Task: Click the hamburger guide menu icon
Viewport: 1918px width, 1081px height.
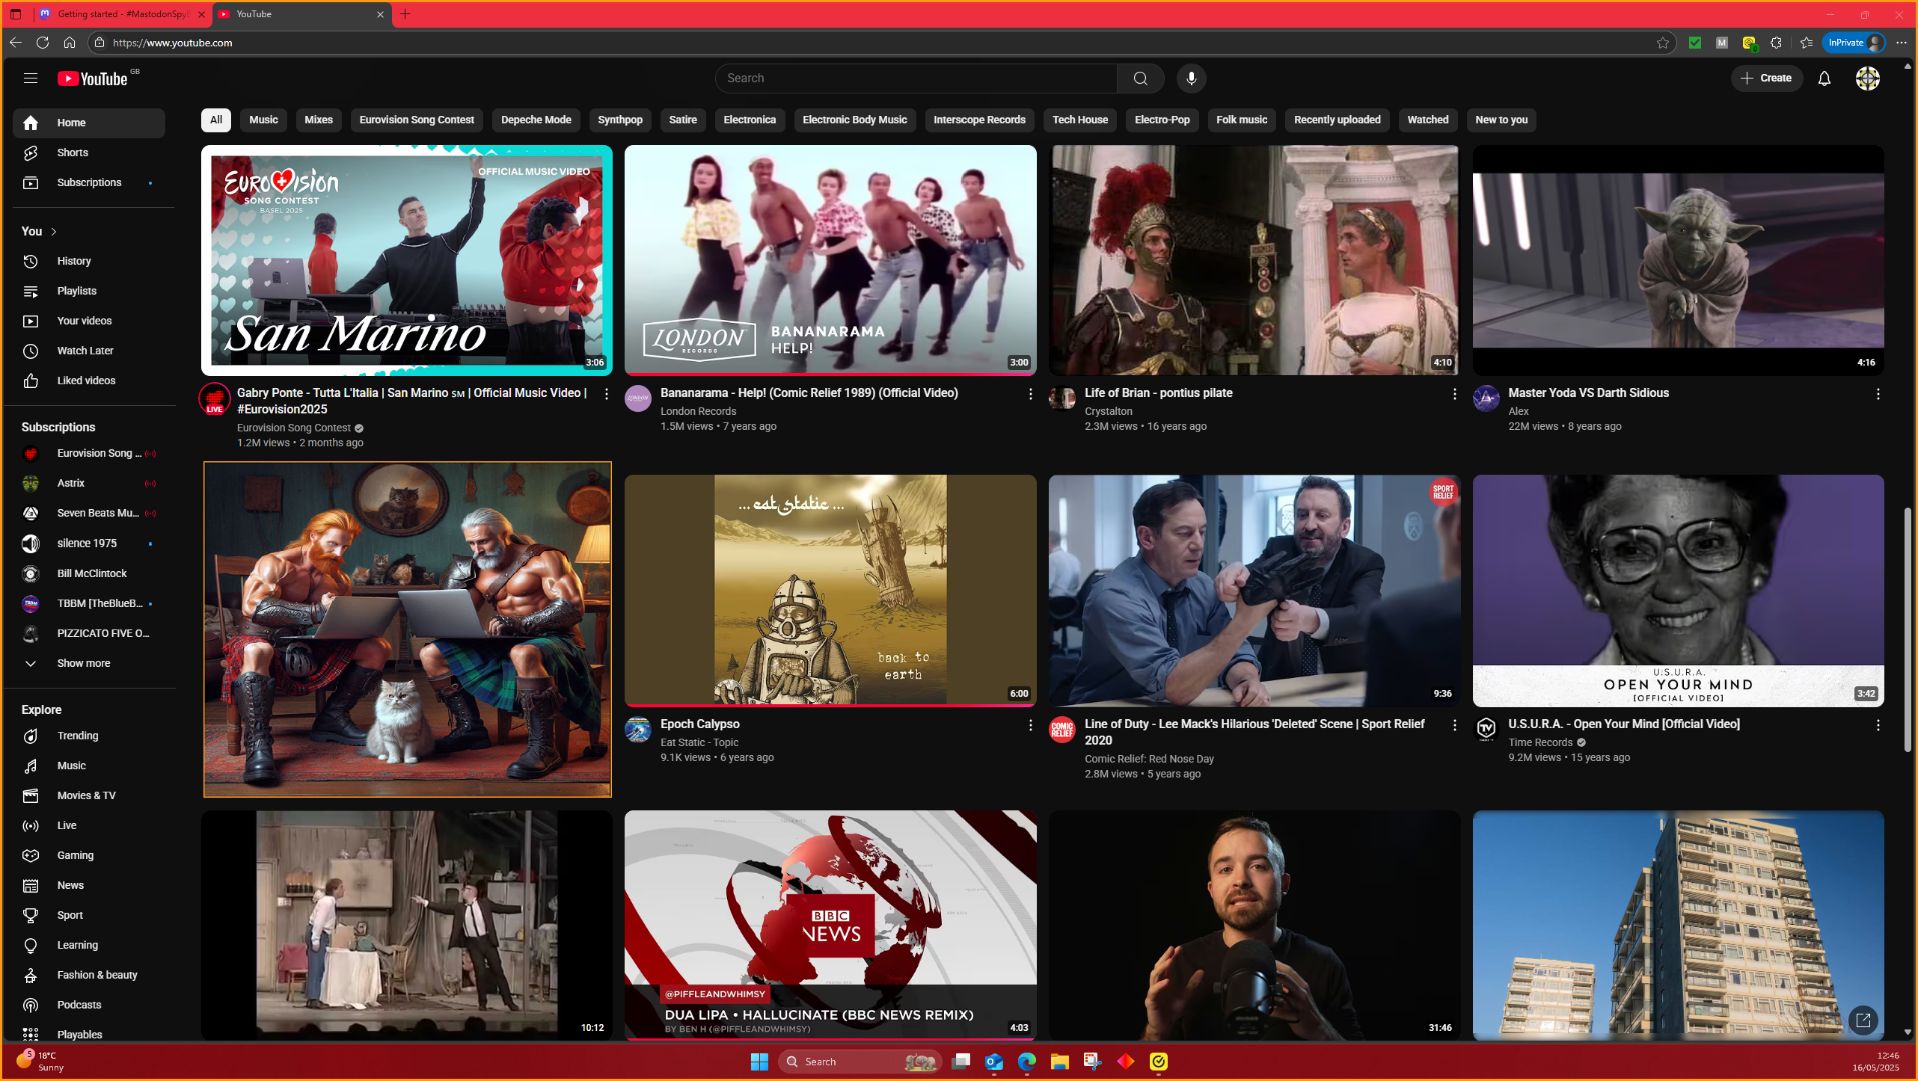Action: pyautogui.click(x=30, y=78)
